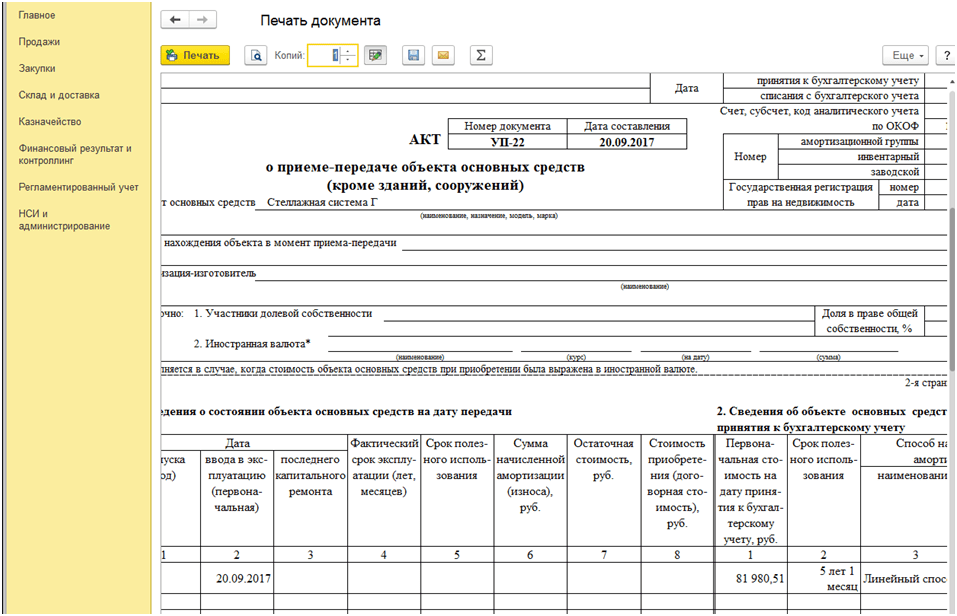
Task: Expand the Еще dropdown menu
Action: (x=906, y=56)
